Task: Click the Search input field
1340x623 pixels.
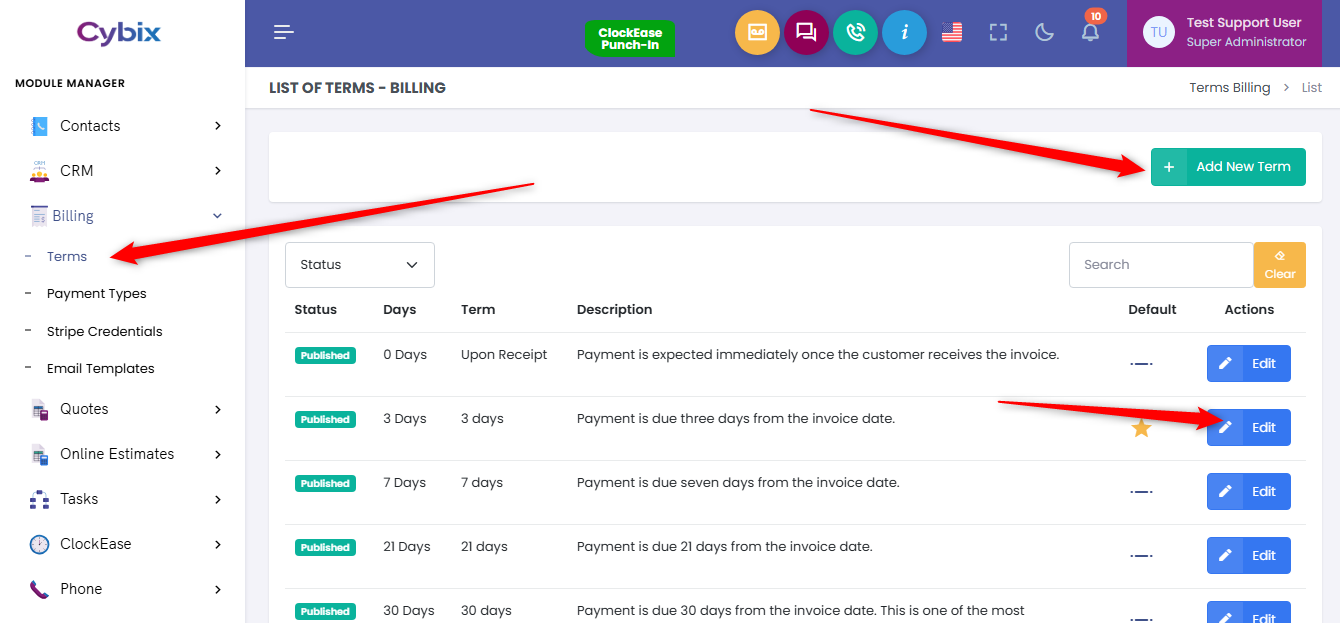Action: click(x=1161, y=265)
